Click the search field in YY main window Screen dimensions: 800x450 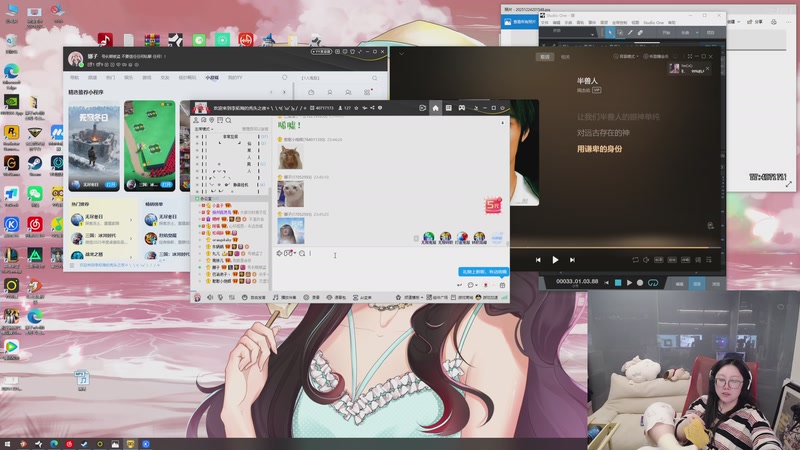pos(339,78)
